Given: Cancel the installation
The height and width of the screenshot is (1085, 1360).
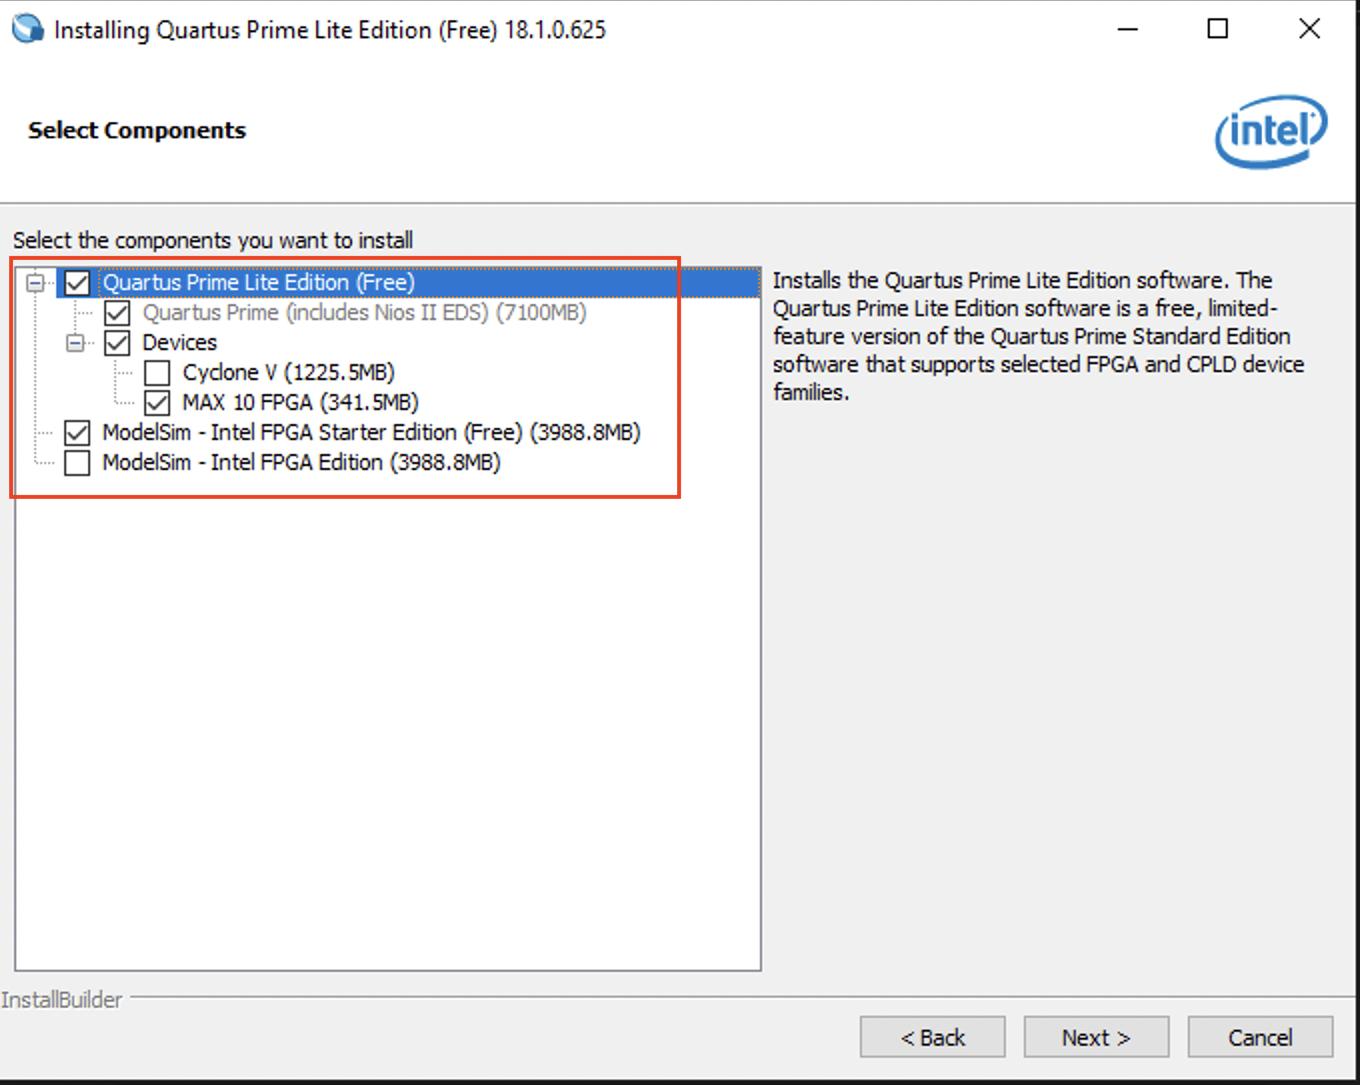Looking at the screenshot, I should tap(1260, 1037).
